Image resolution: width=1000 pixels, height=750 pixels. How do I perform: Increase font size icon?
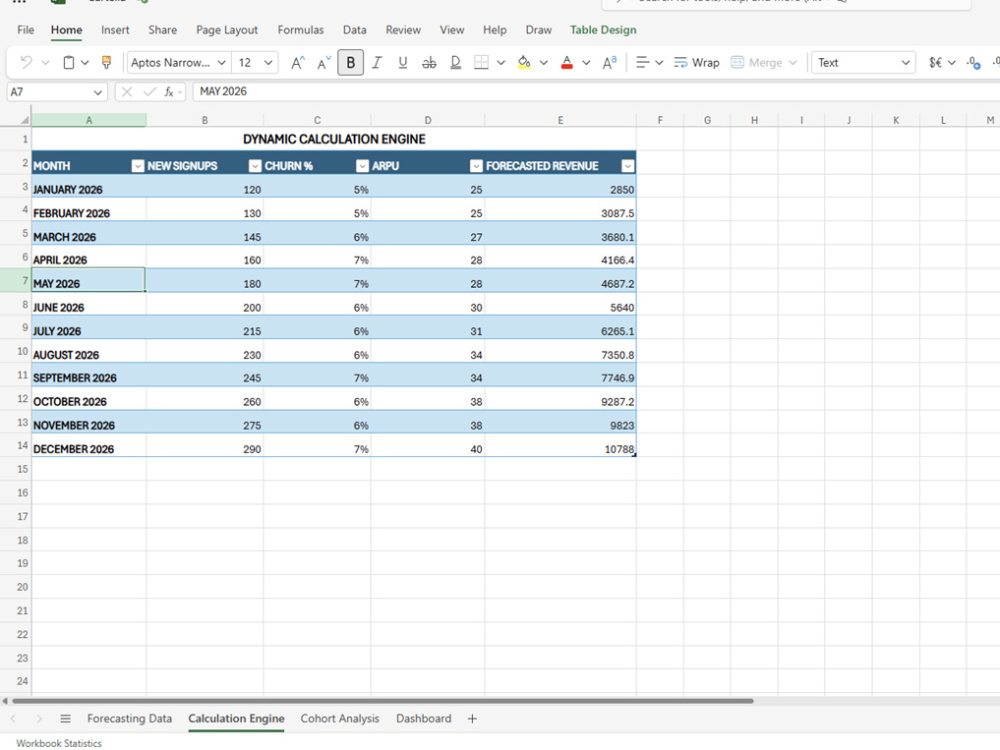[298, 62]
